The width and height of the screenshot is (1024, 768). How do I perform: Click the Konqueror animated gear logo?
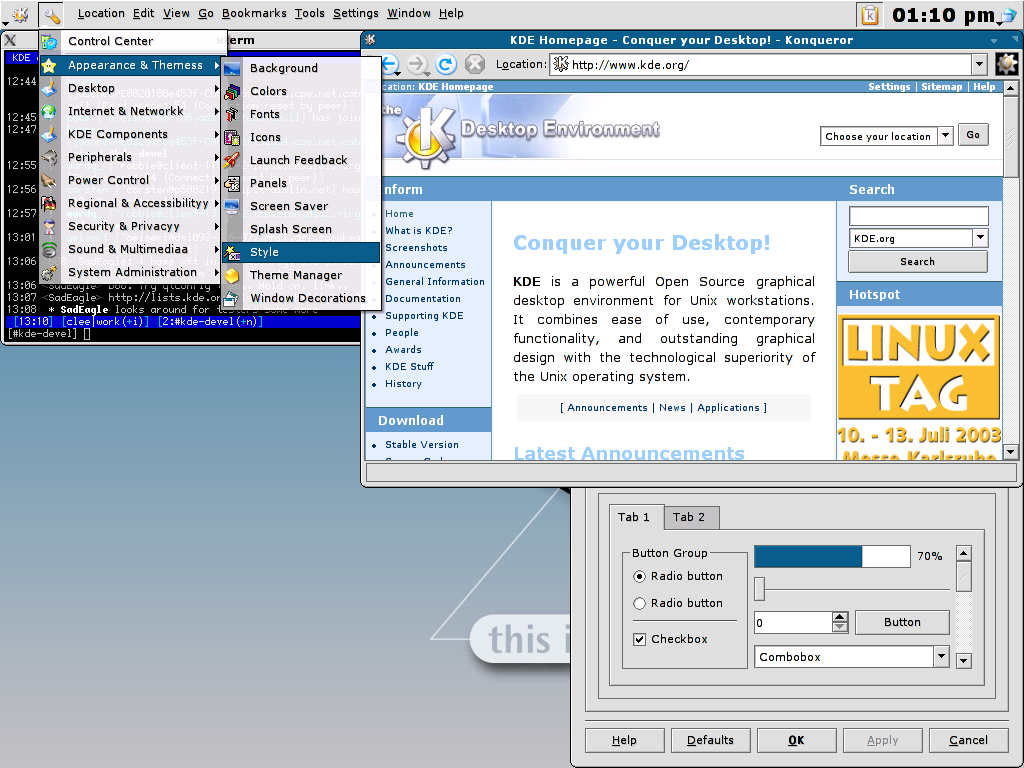(x=1006, y=64)
